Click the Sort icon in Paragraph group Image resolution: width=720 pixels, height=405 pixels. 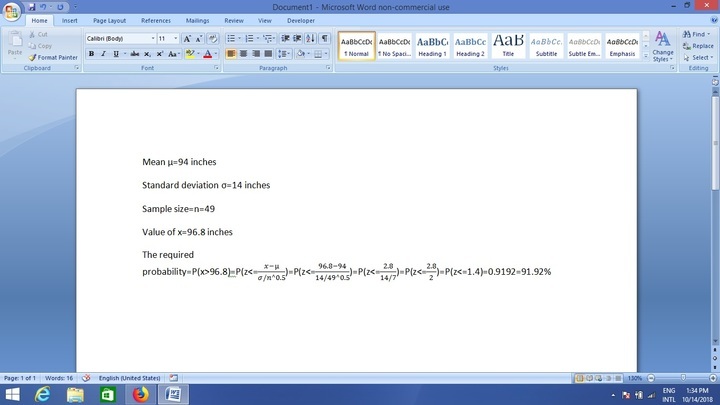311,38
